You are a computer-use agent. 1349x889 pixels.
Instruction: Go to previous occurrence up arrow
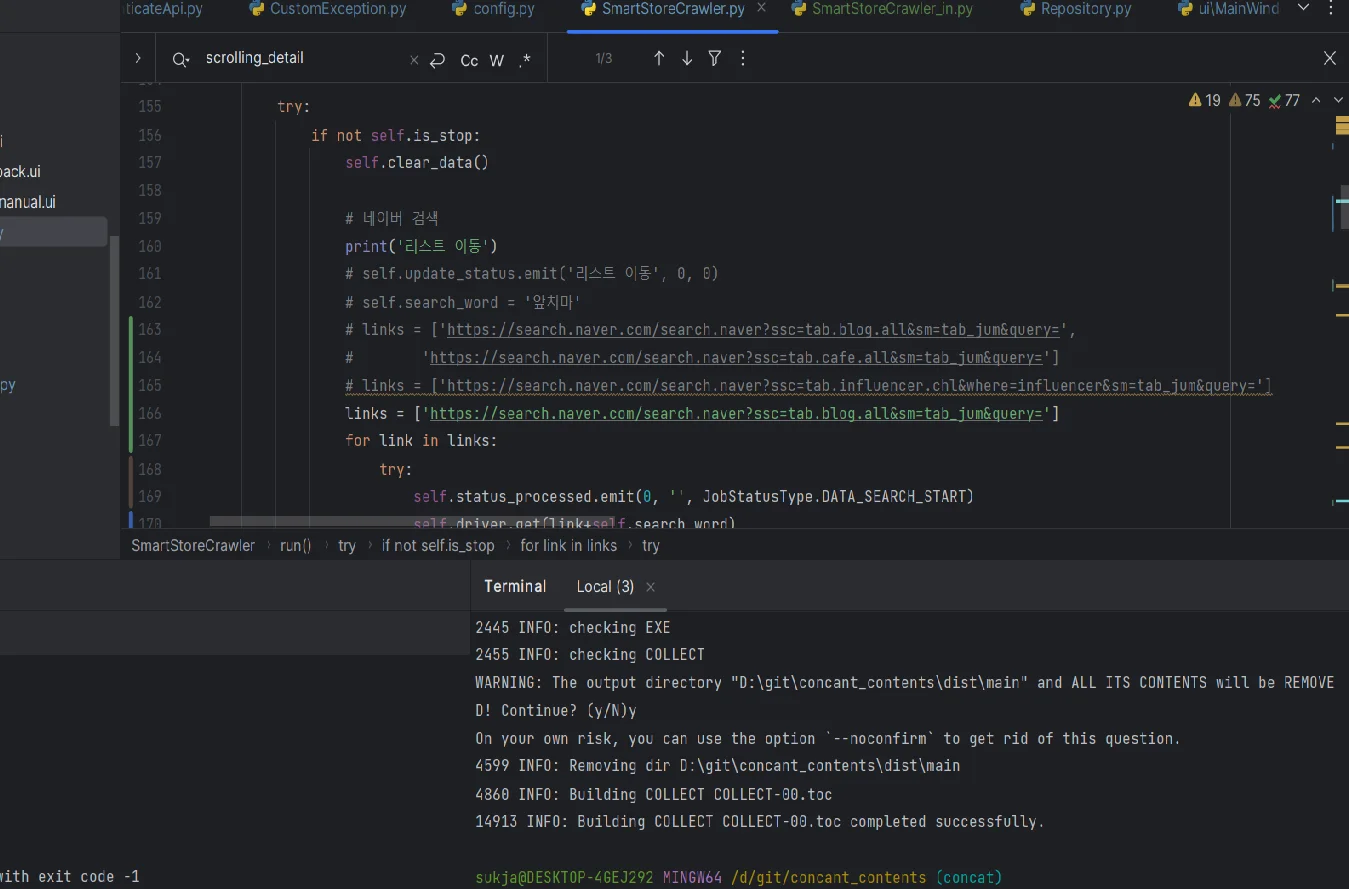pyautogui.click(x=659, y=59)
